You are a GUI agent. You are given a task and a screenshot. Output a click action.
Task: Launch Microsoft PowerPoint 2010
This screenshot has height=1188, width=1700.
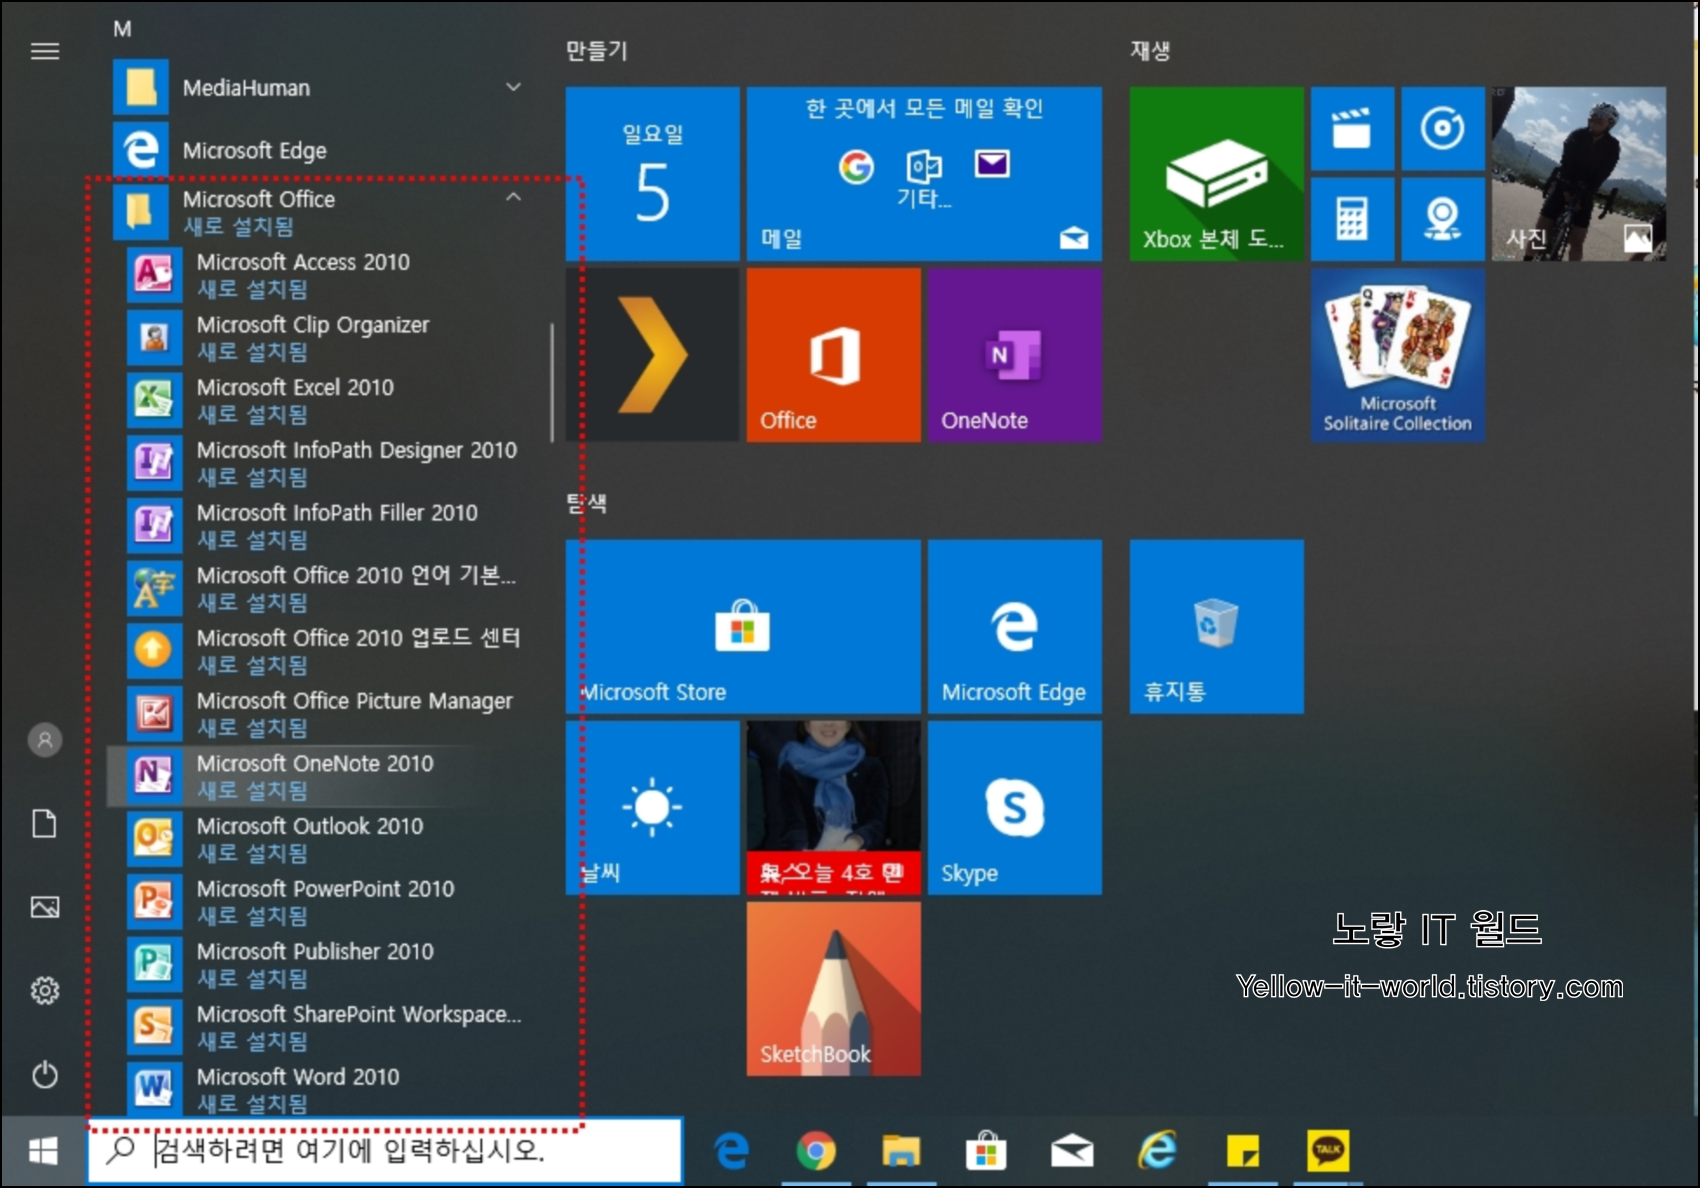(x=320, y=901)
